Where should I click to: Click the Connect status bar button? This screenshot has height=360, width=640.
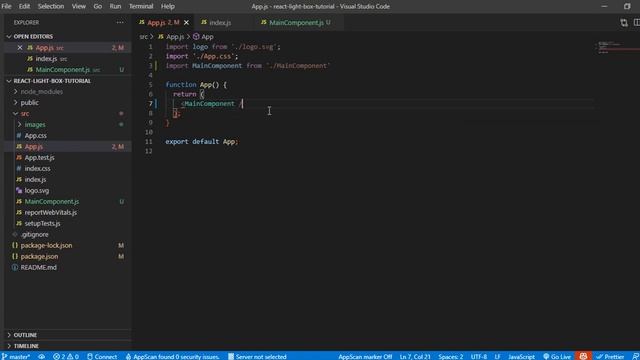tap(102, 356)
